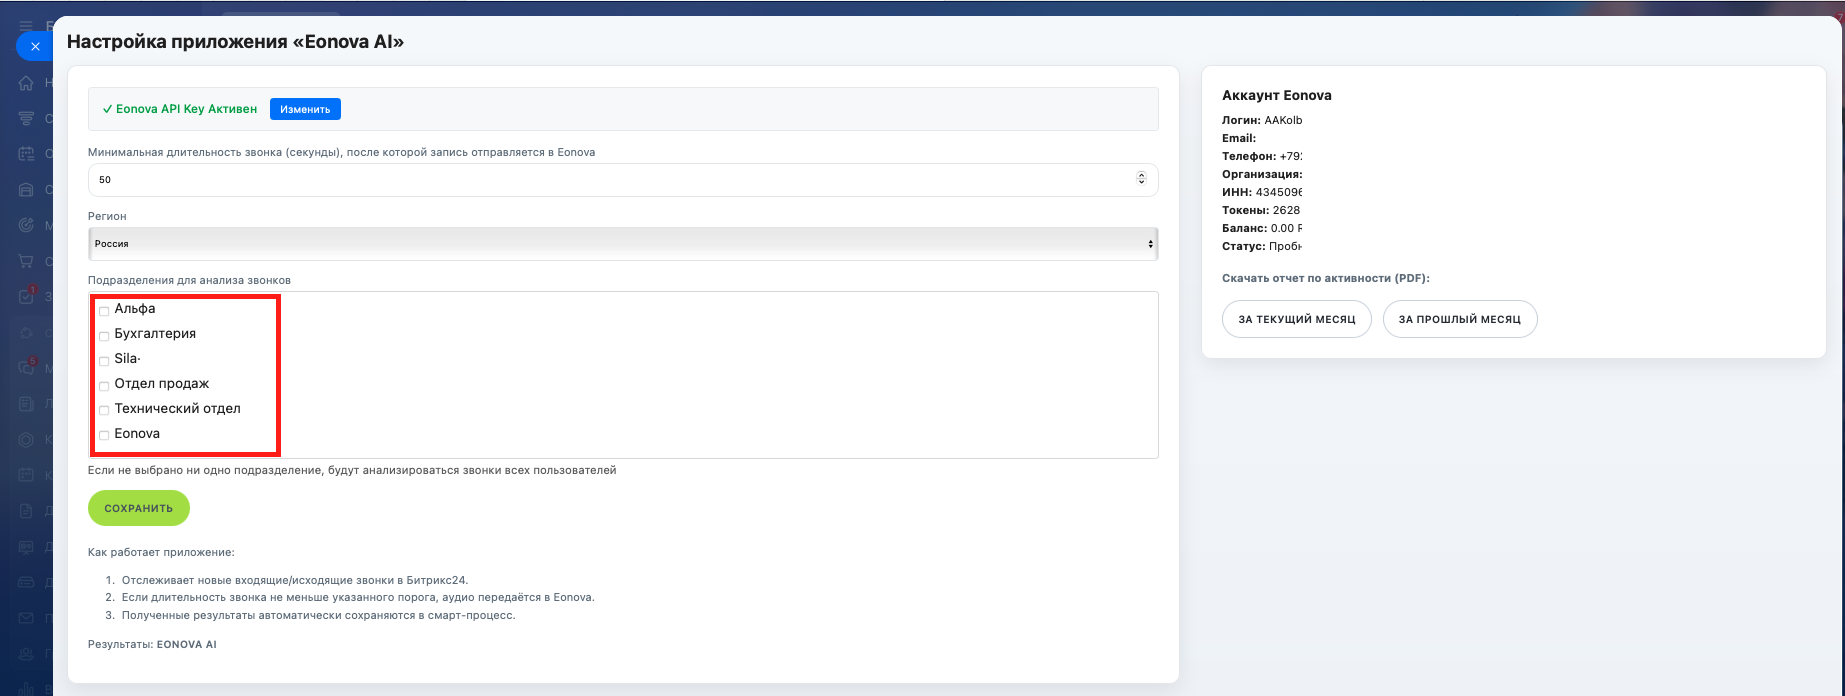Enable the Альфа department checkbox

(x=104, y=311)
